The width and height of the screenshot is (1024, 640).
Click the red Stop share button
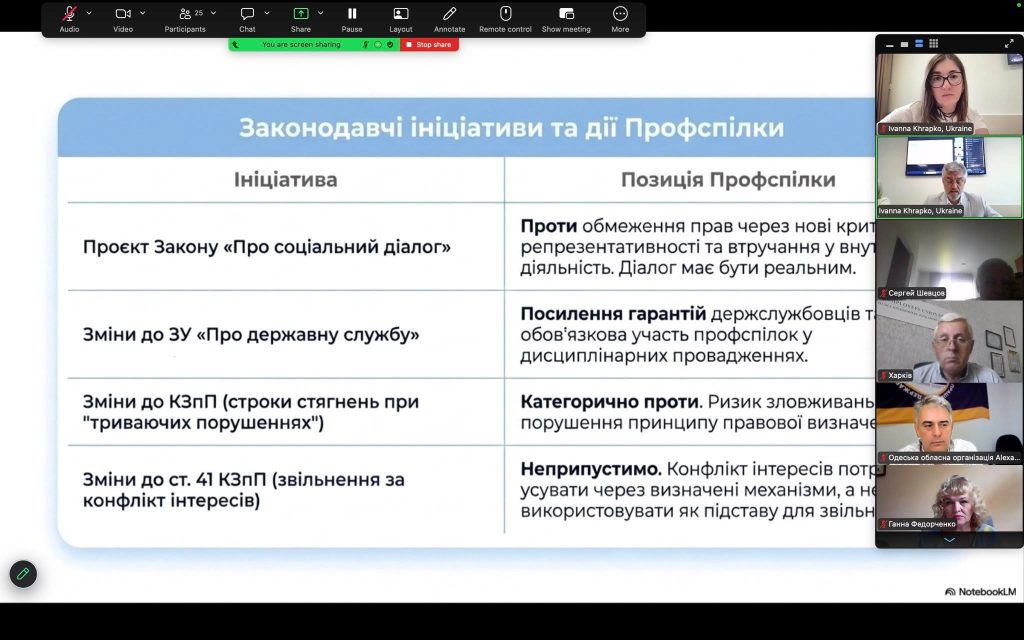tap(429, 44)
